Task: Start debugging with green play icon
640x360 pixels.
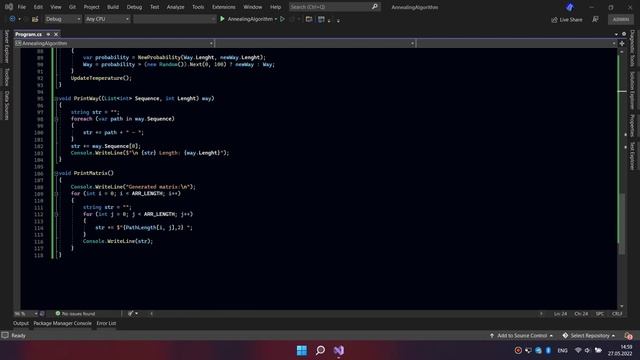Action: tap(222, 19)
